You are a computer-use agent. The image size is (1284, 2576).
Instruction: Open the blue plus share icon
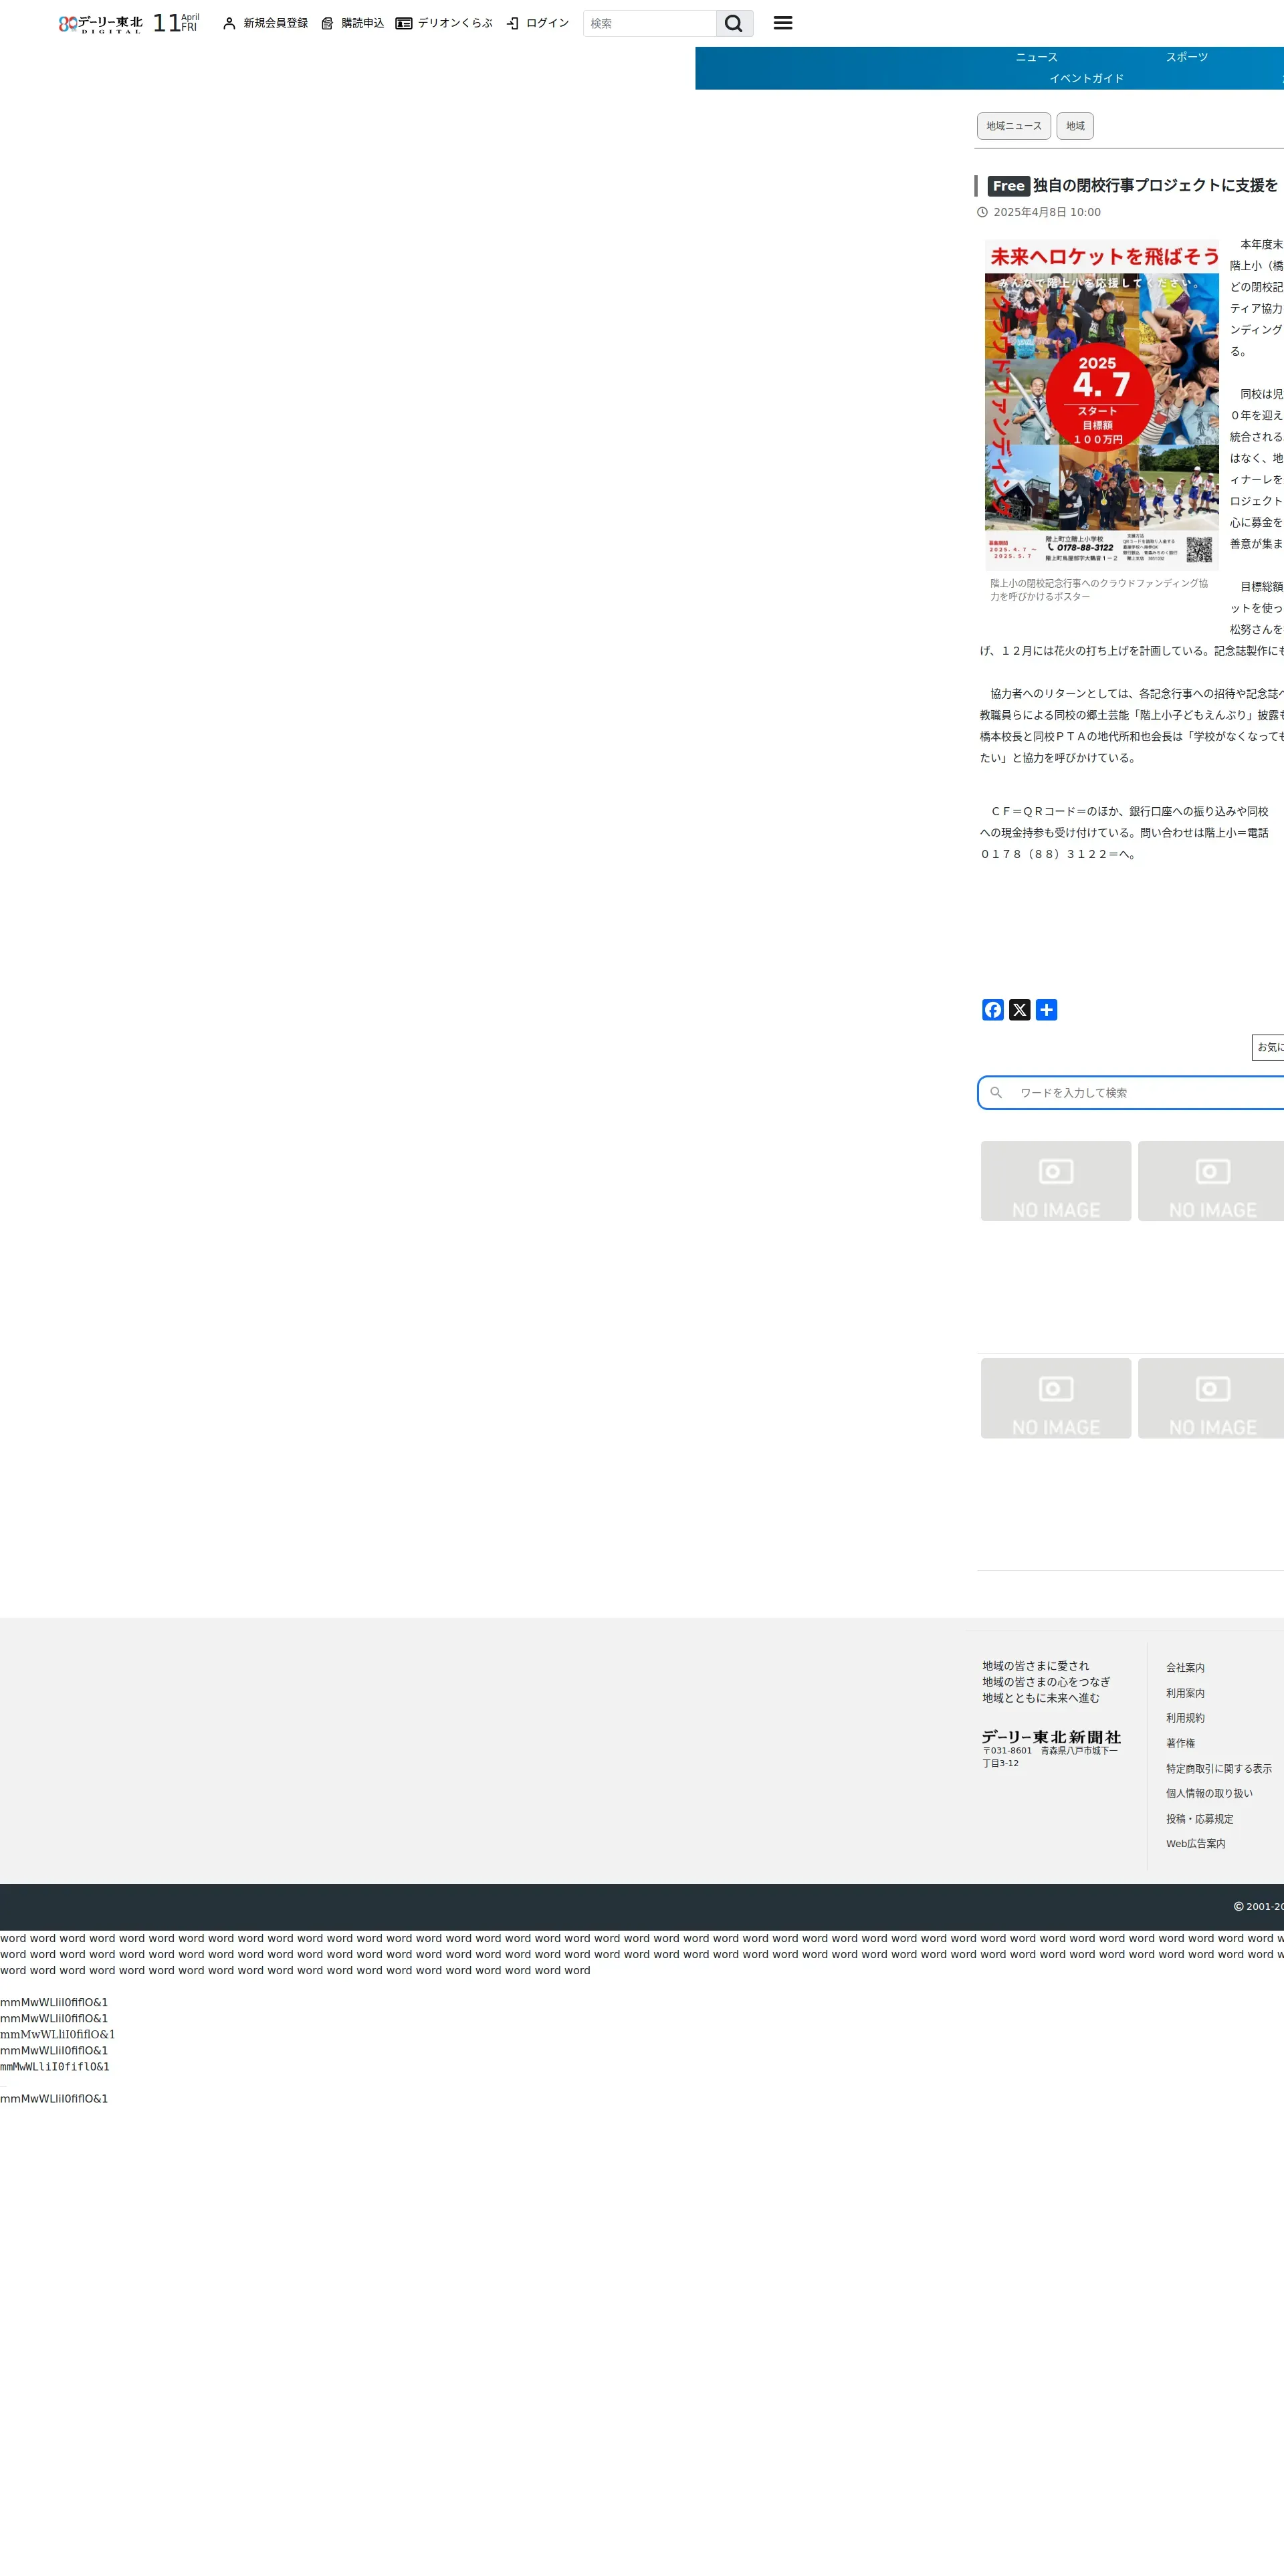[1046, 1010]
